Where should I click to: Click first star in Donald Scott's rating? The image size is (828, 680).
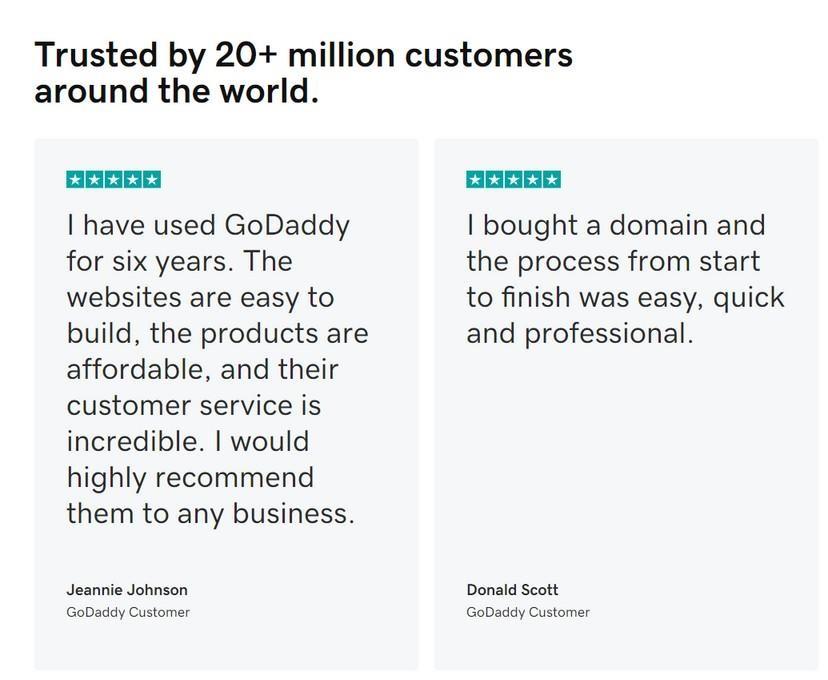(x=476, y=180)
